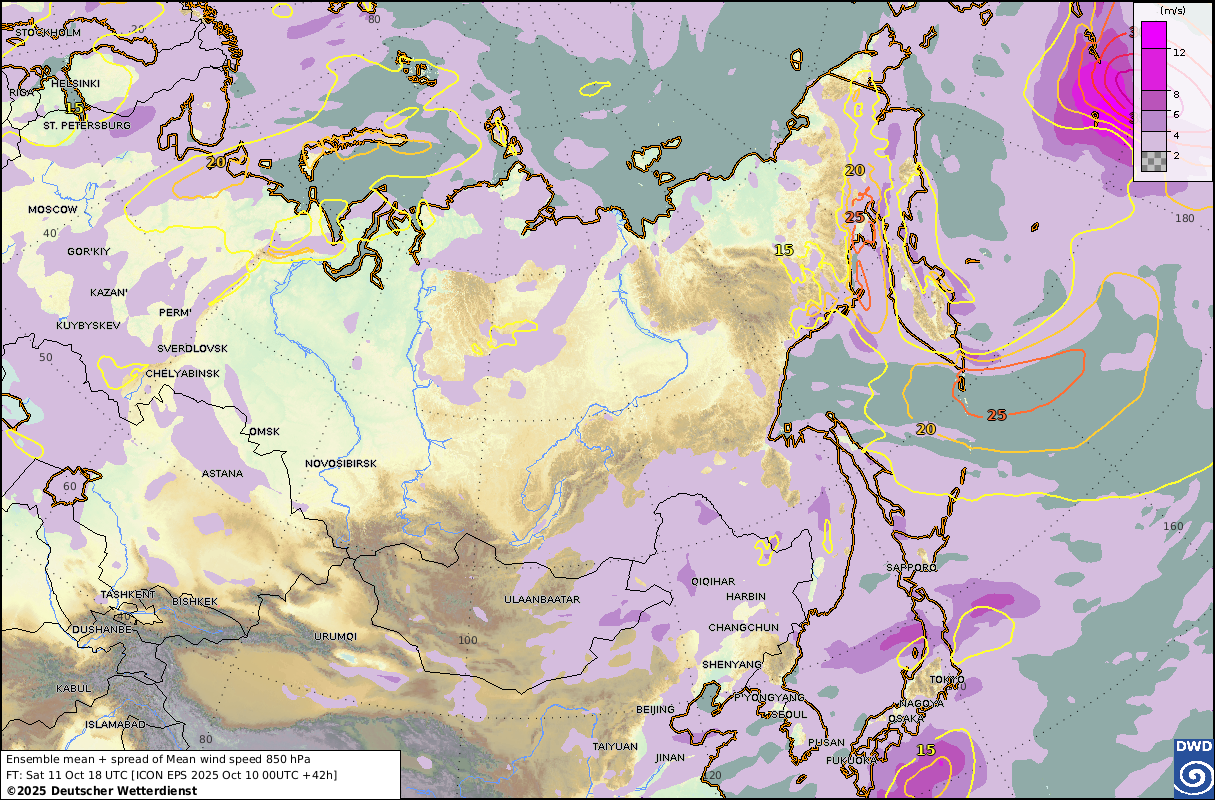This screenshot has height=800, width=1215.
Task: Click the legend swatch between 8 and 12
Action: [x=1153, y=68]
